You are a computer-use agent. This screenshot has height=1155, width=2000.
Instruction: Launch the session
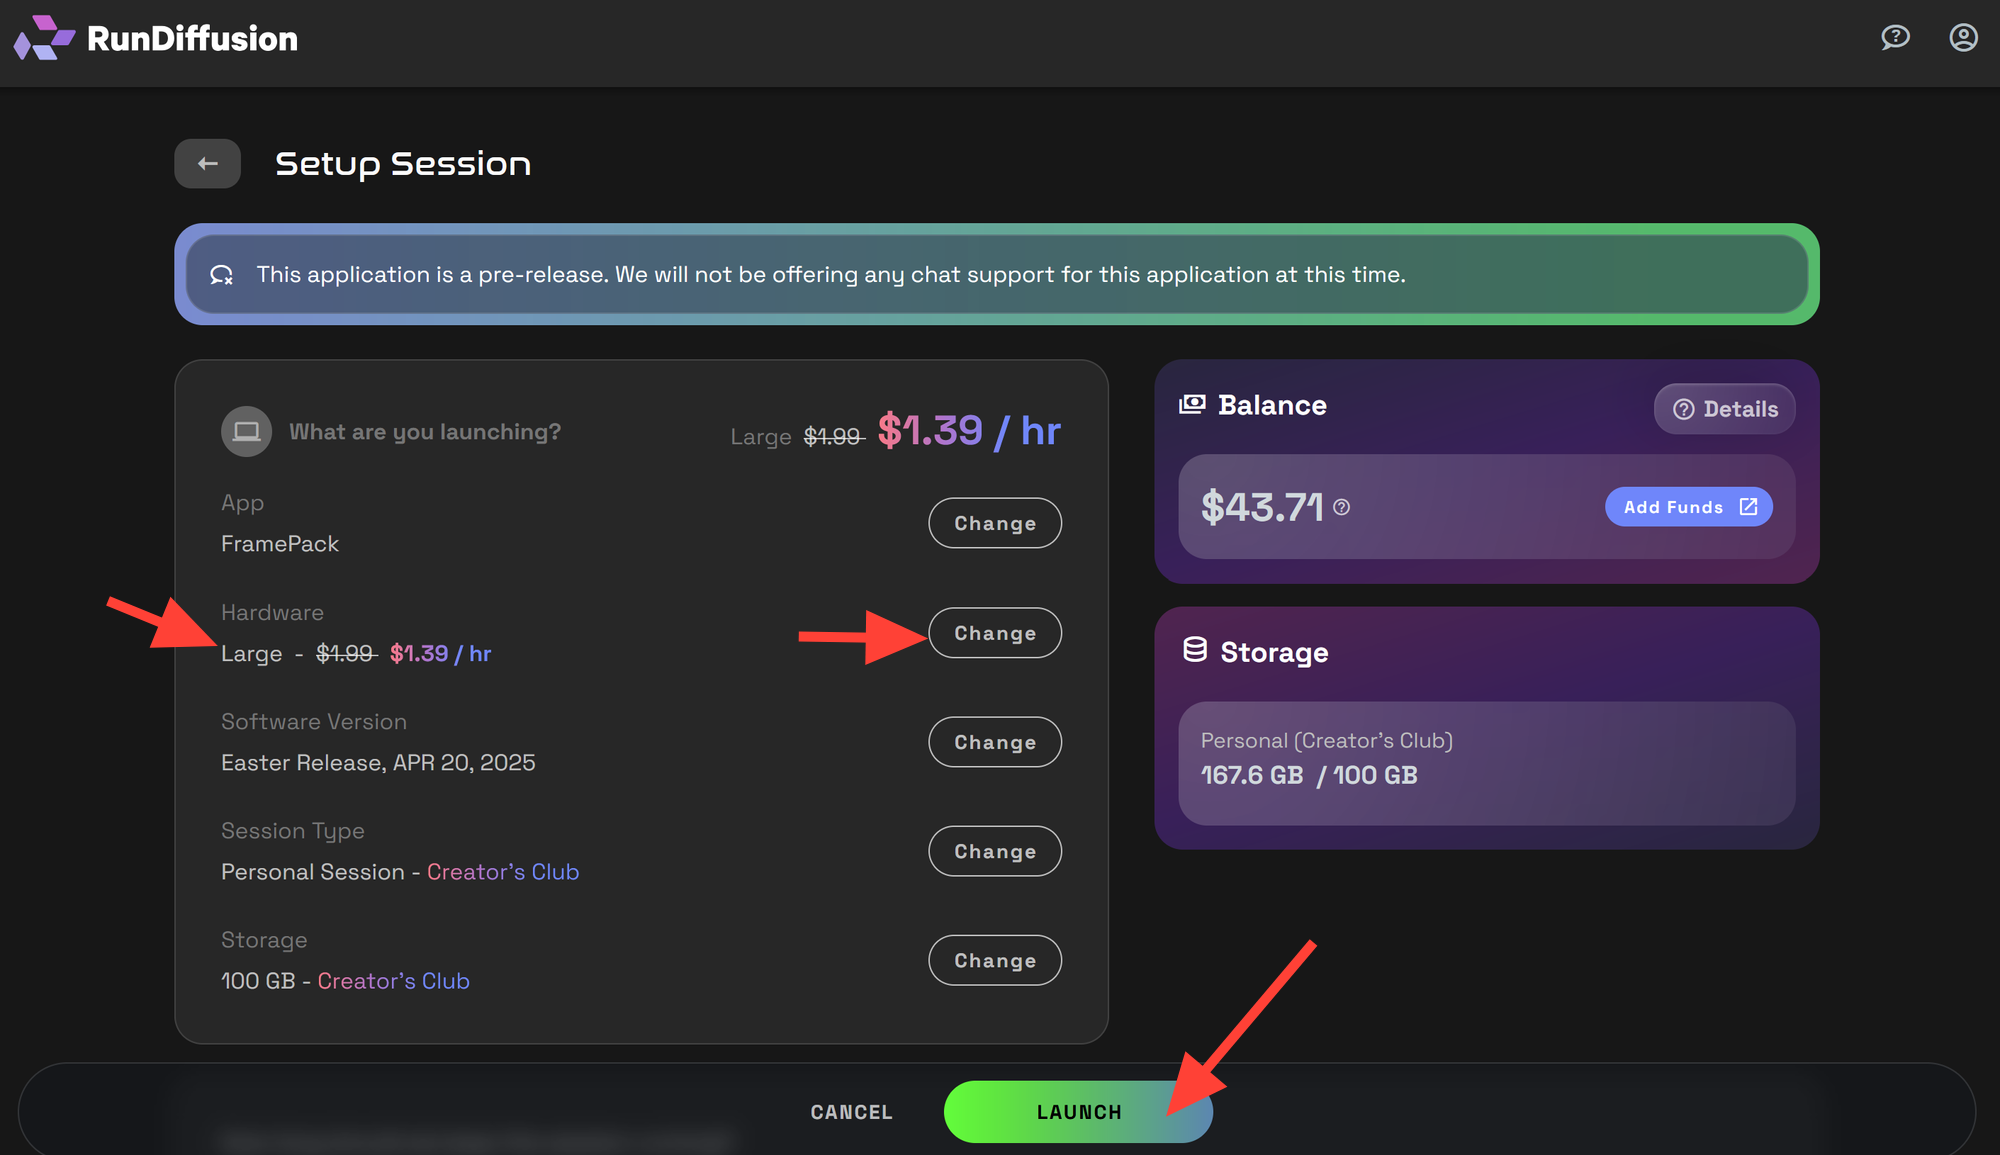(x=1078, y=1112)
